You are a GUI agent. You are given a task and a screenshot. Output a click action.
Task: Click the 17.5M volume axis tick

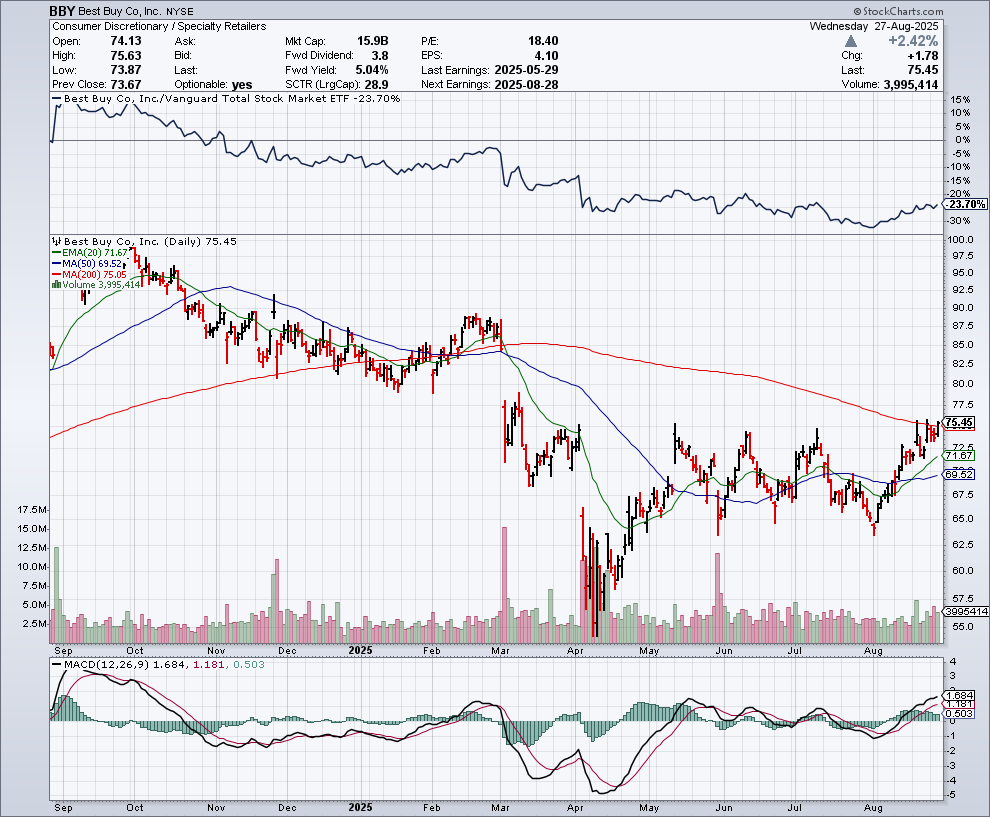pos(32,510)
